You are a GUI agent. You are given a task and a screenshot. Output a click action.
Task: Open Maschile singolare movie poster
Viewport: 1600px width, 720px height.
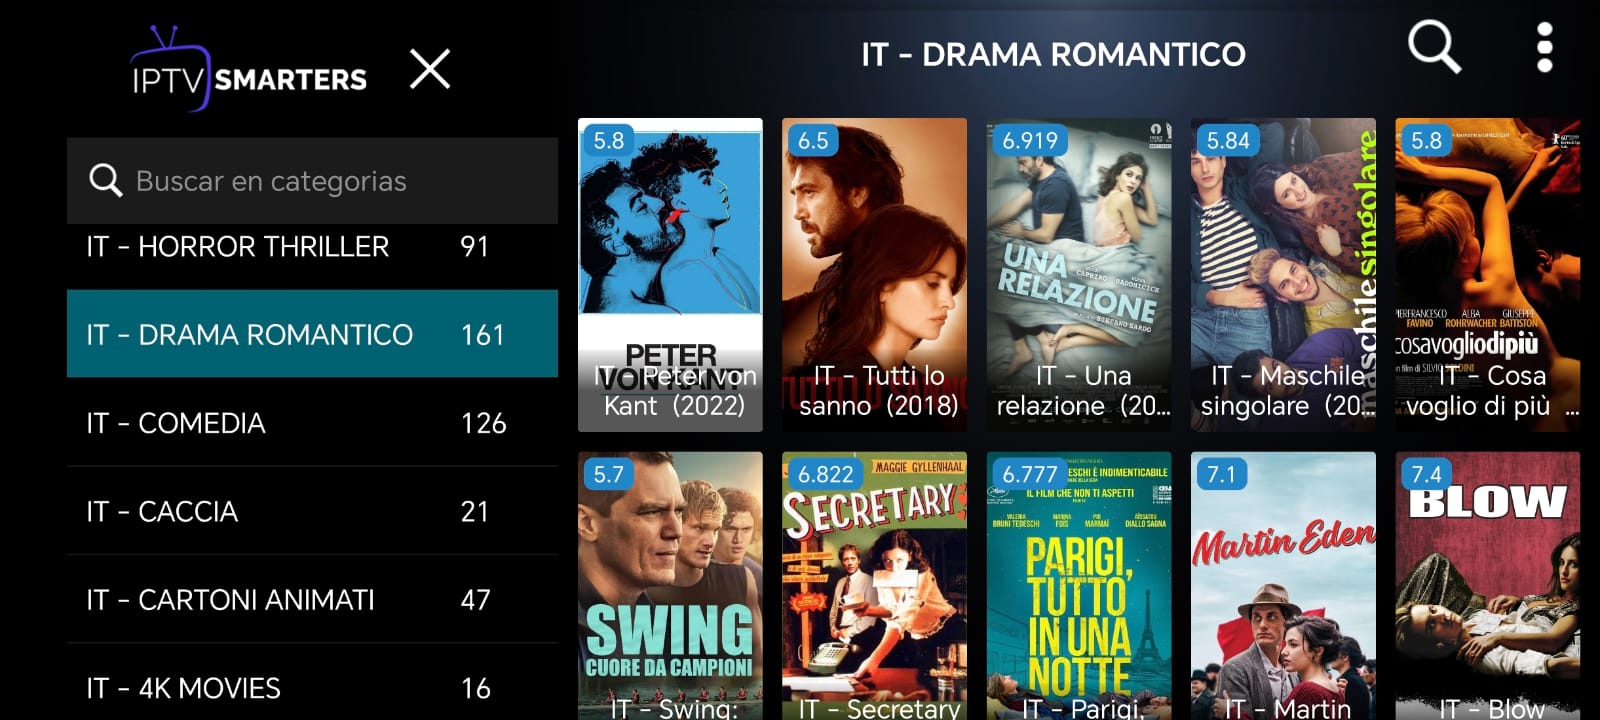[1283, 275]
